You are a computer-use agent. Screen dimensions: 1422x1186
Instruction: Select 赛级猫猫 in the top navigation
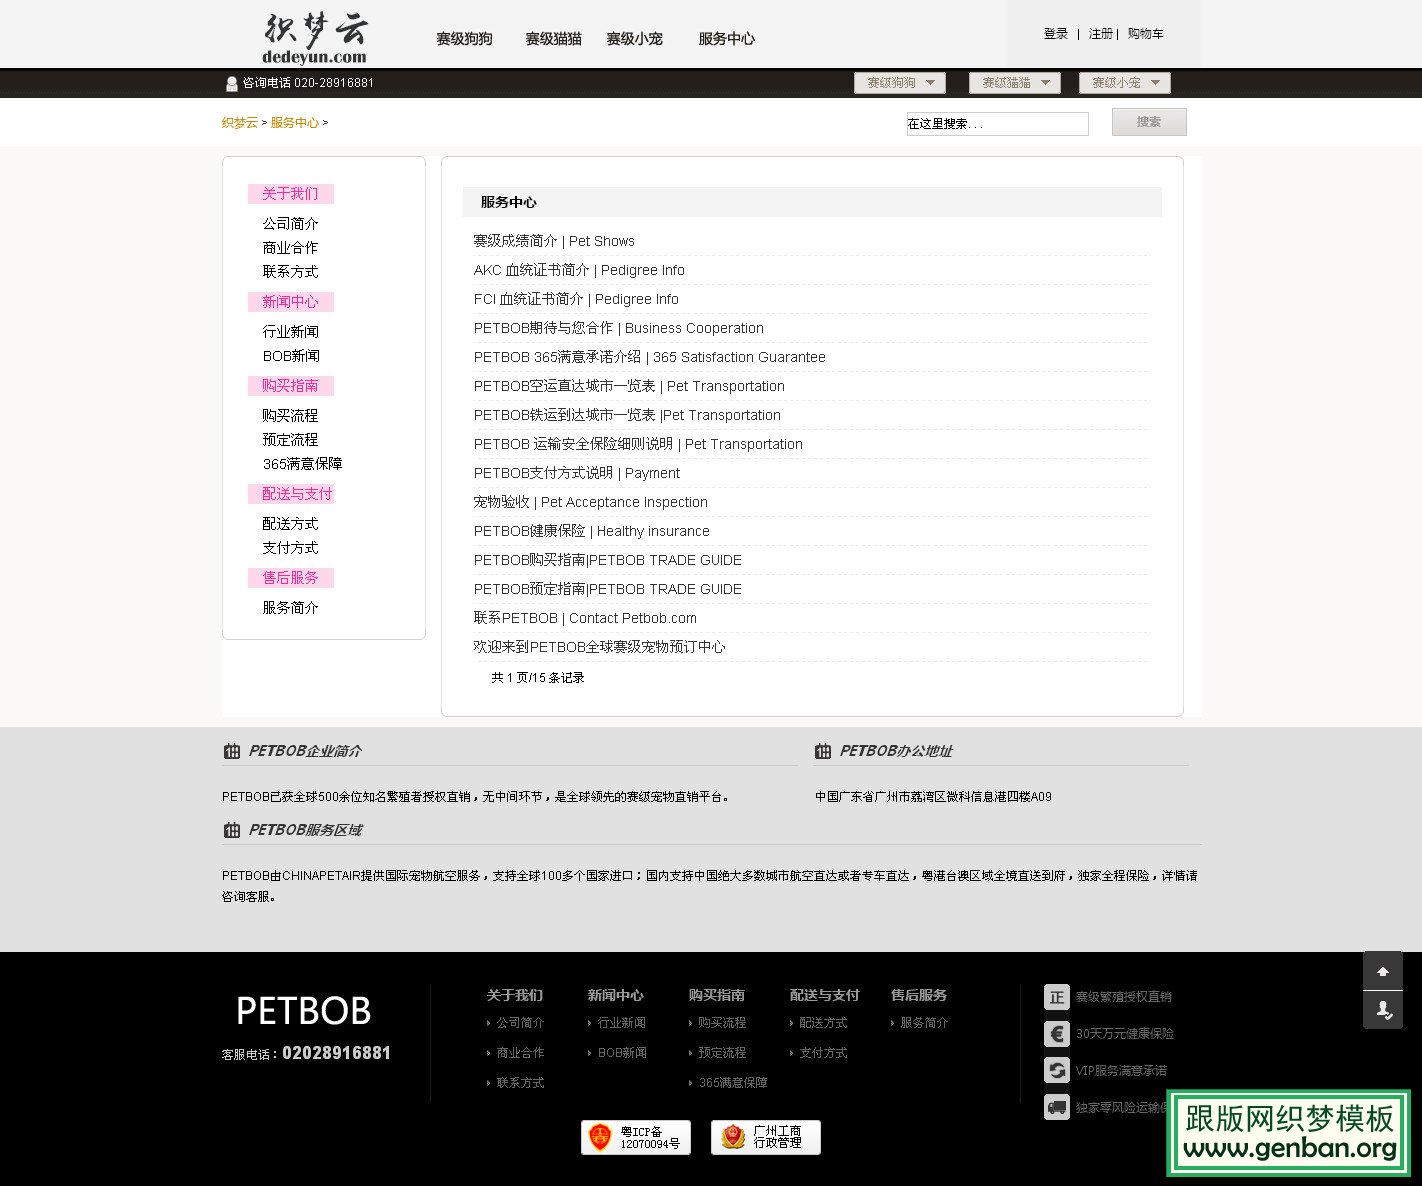point(553,39)
